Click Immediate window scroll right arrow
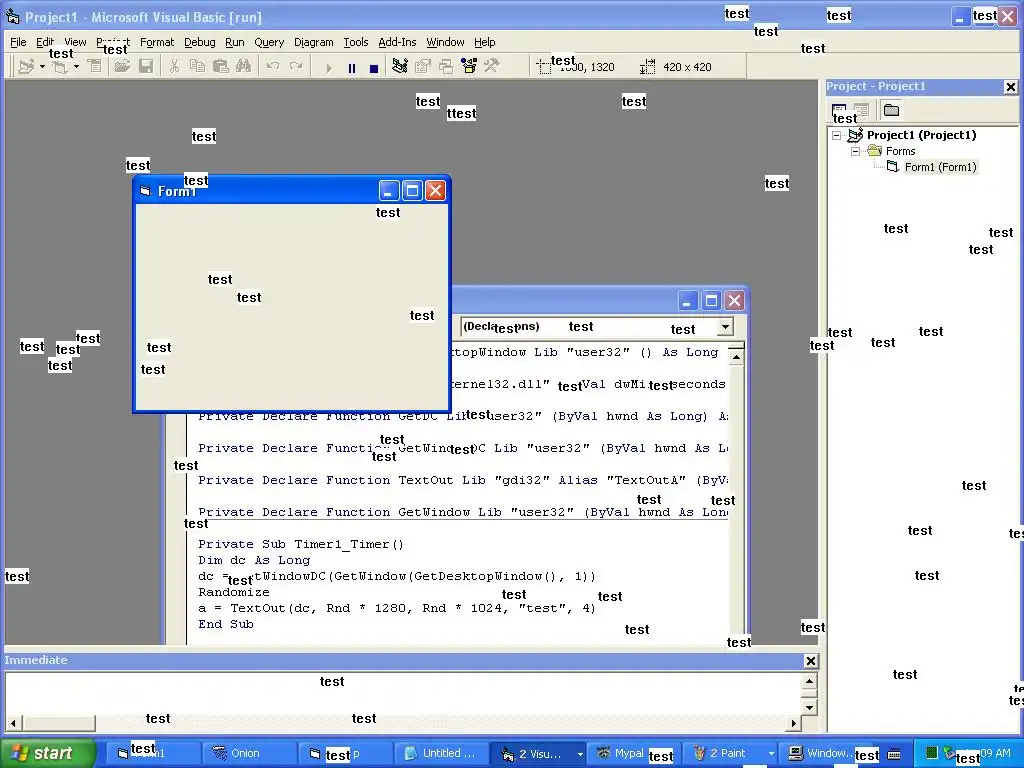Screen dimensions: 1024x768 pyautogui.click(x=793, y=723)
